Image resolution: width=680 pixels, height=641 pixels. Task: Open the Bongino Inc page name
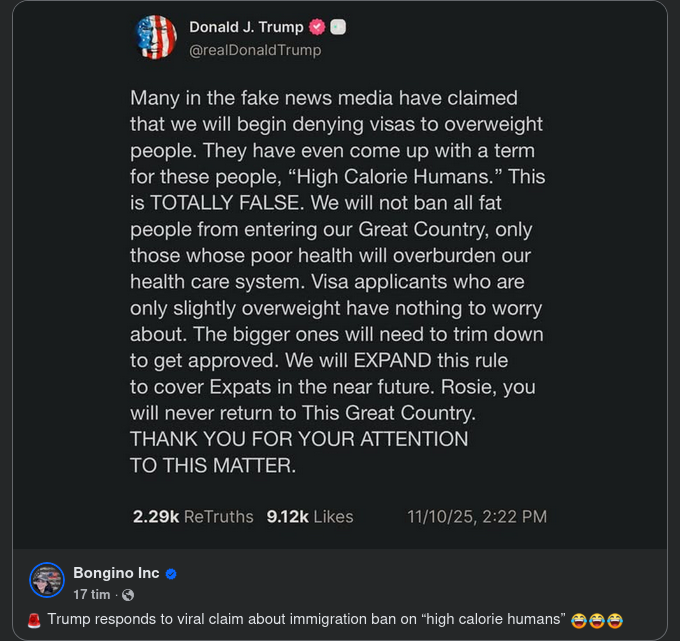click(116, 573)
